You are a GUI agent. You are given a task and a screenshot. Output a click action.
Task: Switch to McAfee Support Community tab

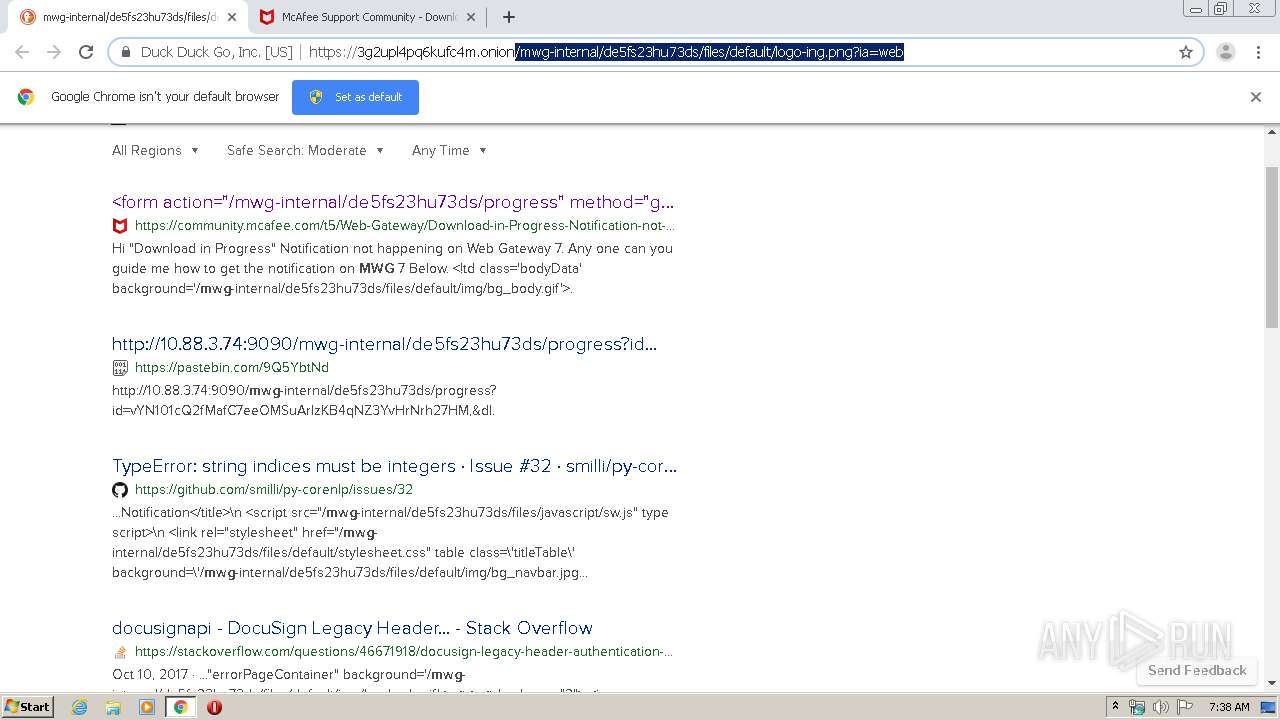click(x=368, y=17)
